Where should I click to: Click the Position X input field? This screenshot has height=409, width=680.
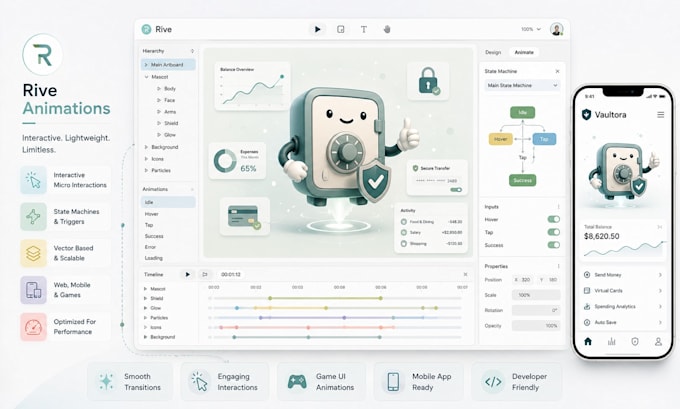pyautogui.click(x=523, y=280)
